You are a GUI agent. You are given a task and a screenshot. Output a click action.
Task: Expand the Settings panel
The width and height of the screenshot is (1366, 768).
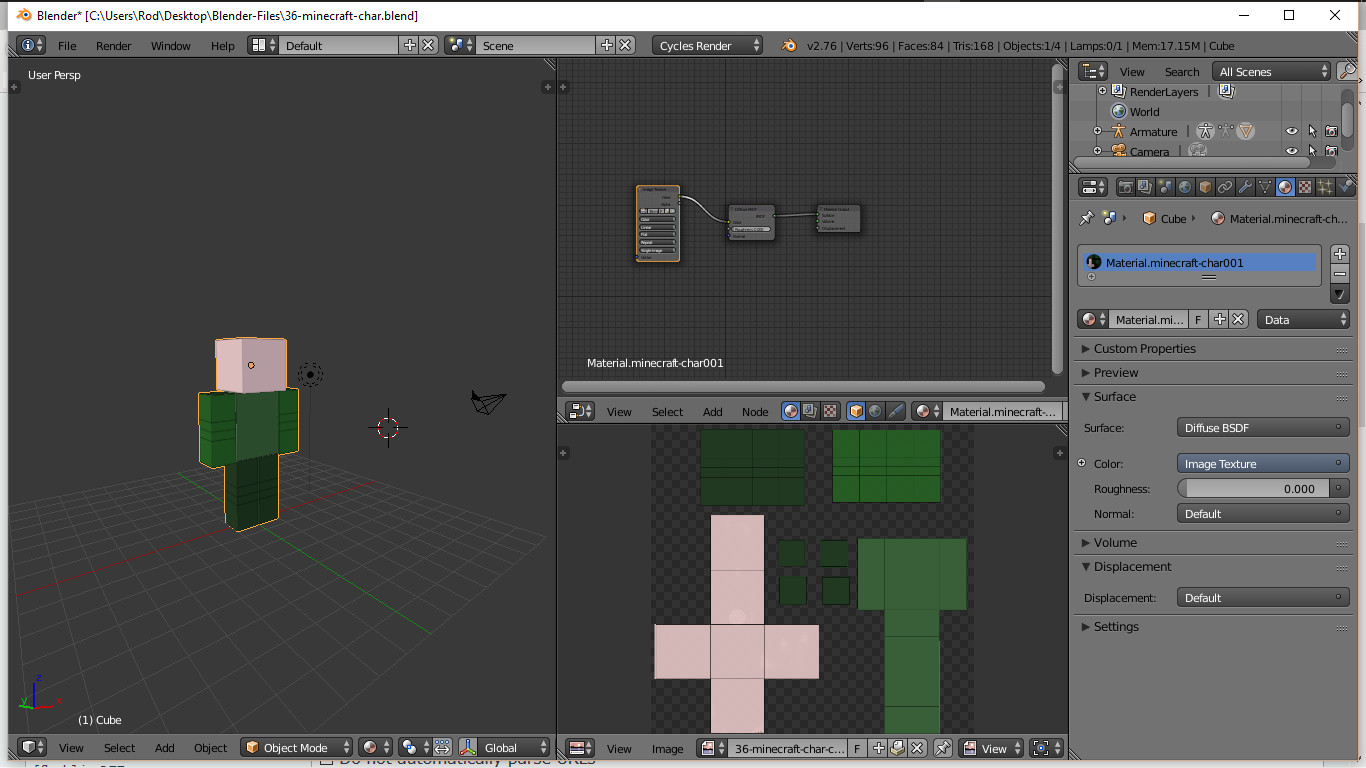(x=1116, y=627)
